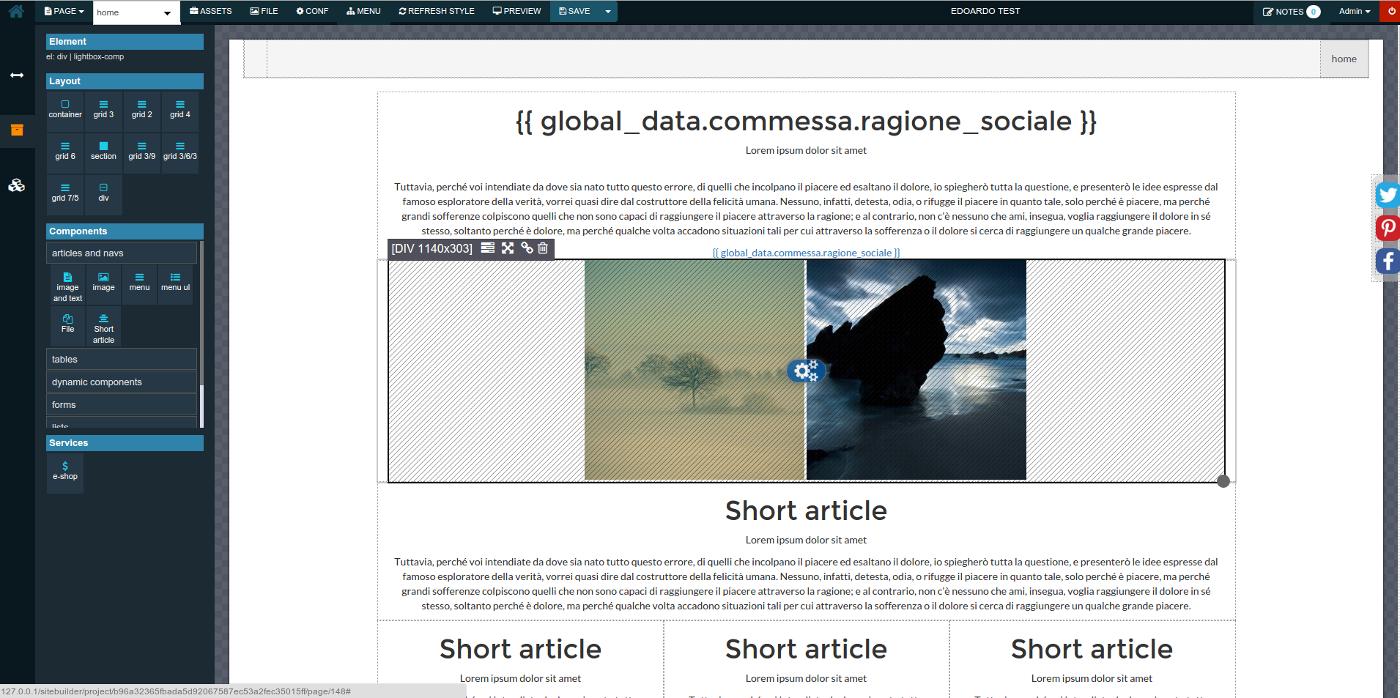Open the arrow dropdown next to SAVE
This screenshot has width=1400, height=698.
607,12
